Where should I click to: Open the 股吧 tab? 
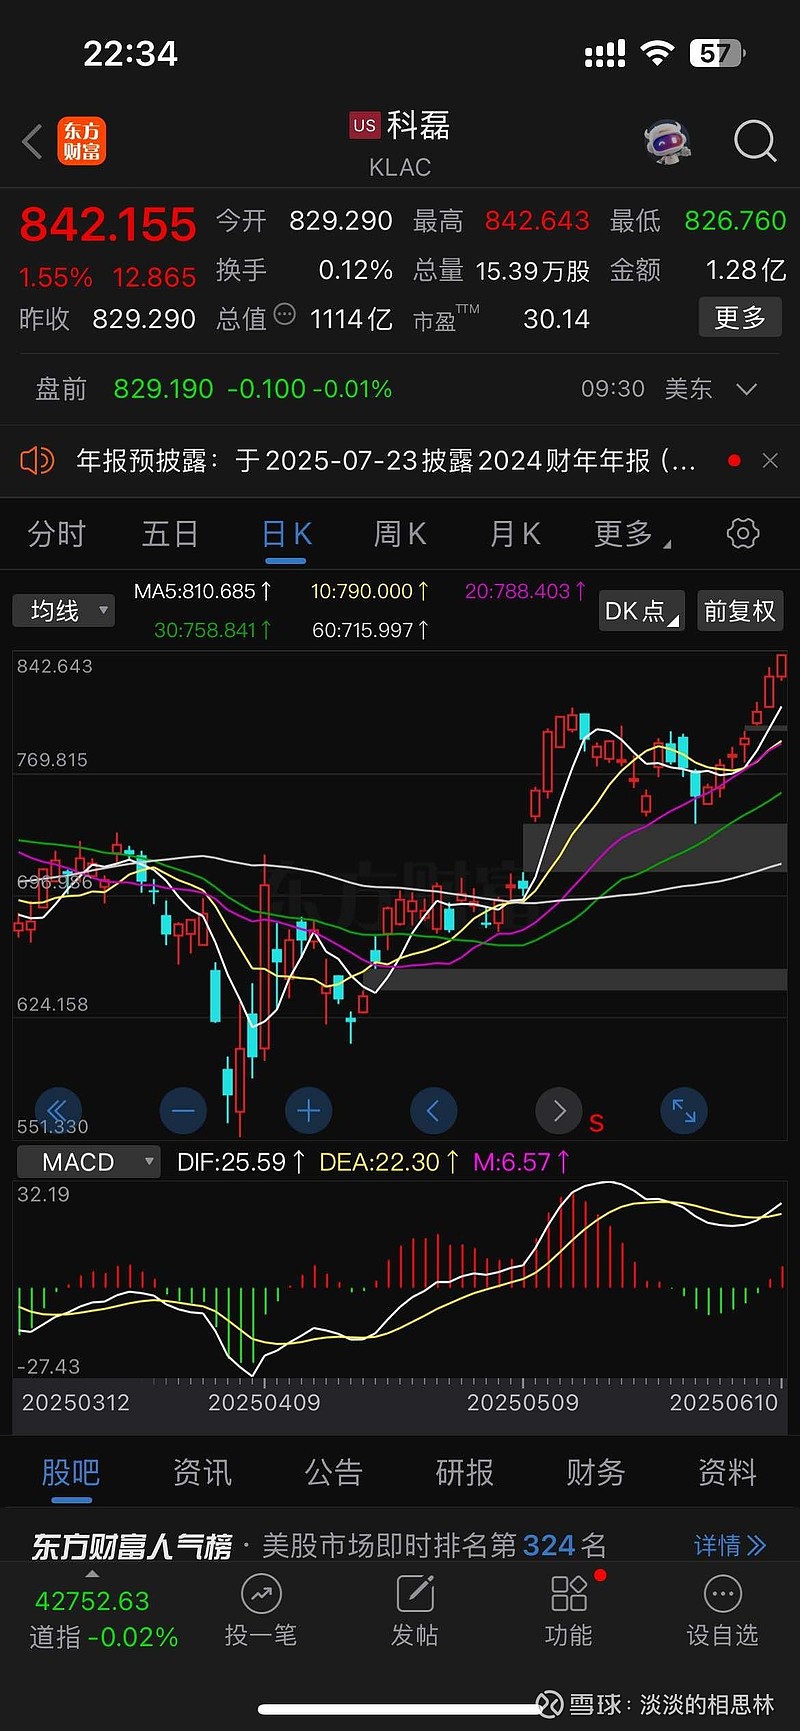(71, 1472)
